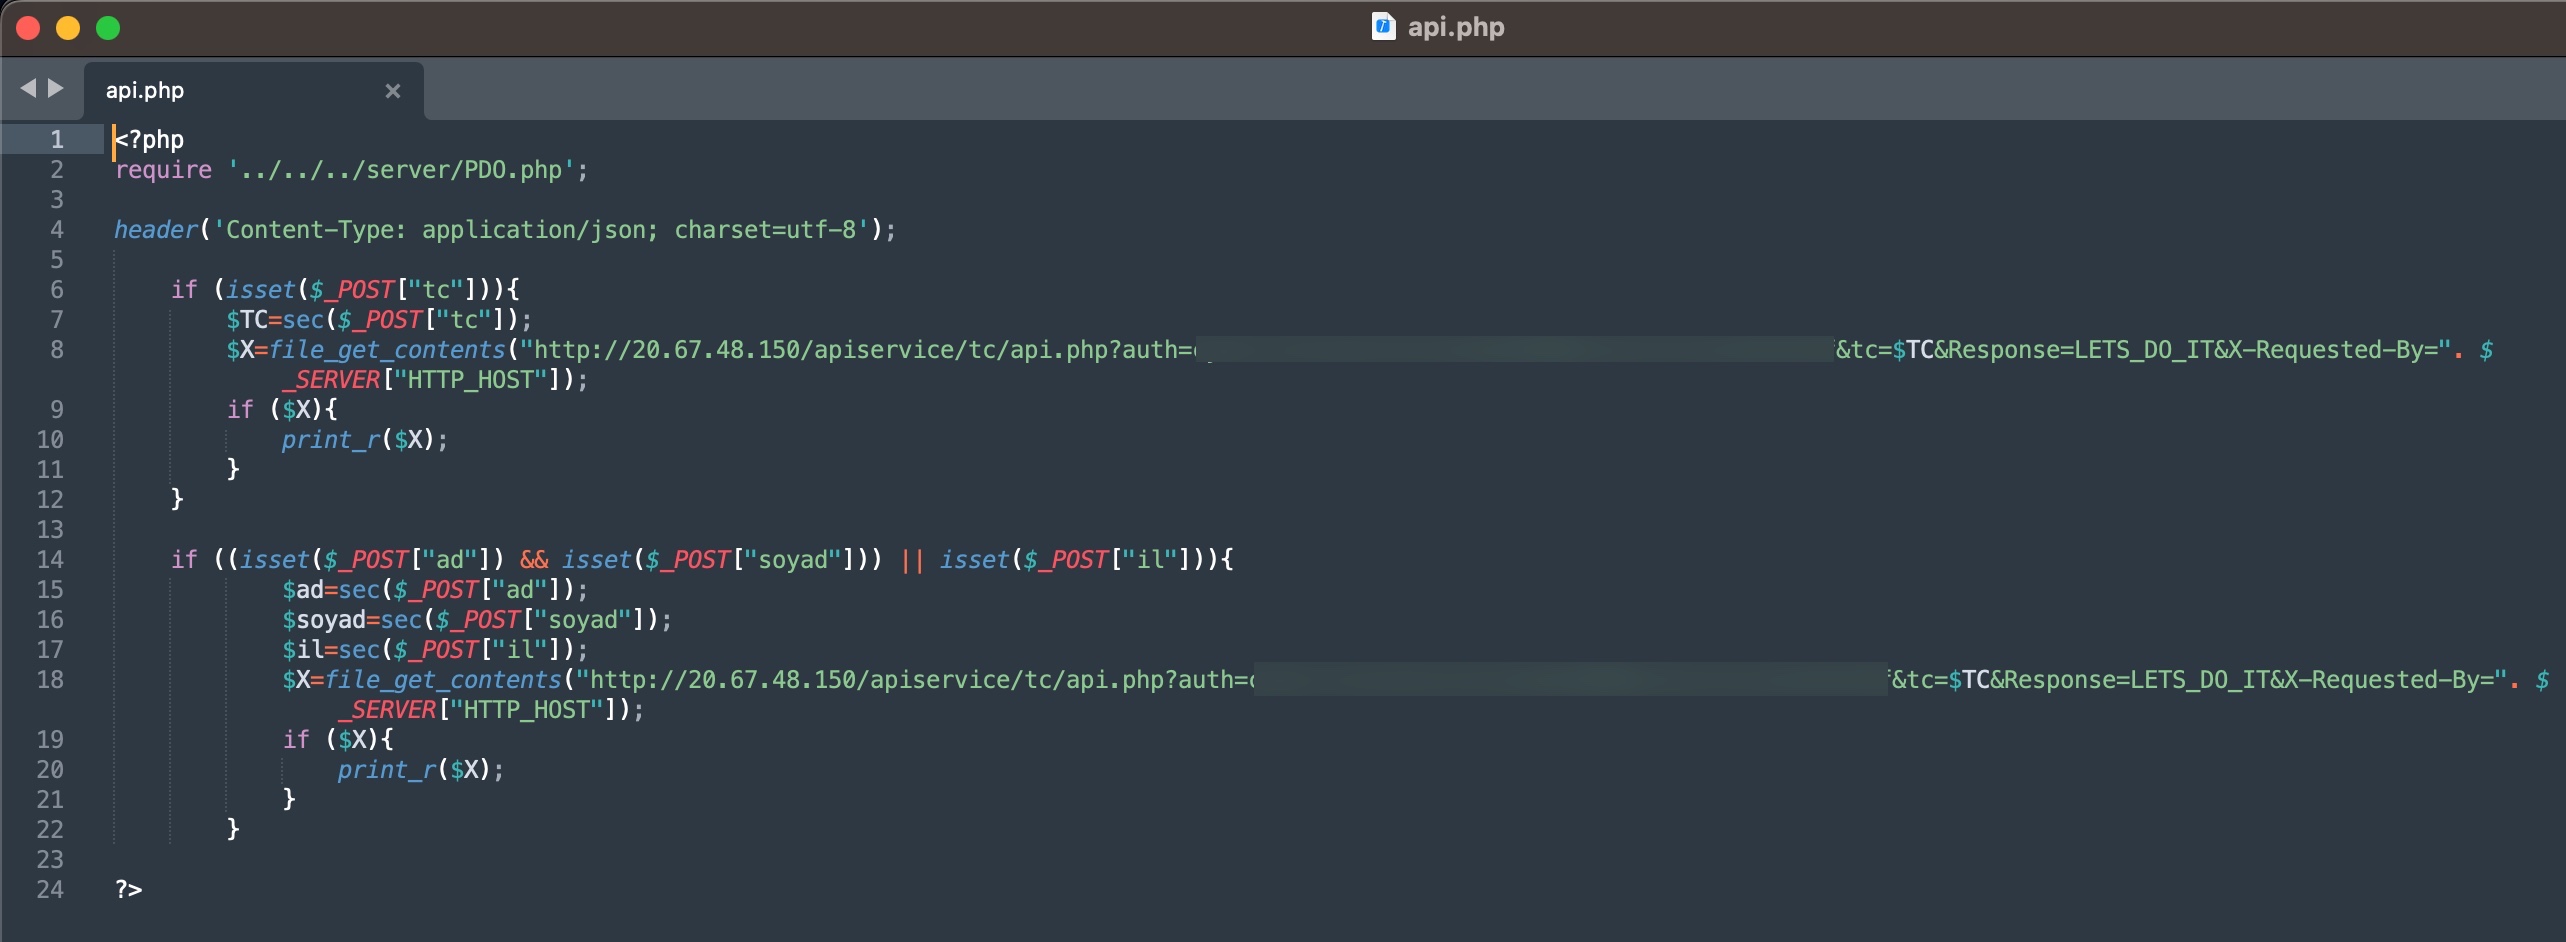Click 'Content-Type: application/json; charset=utf-8' string
The image size is (2566, 942).
tap(541, 230)
